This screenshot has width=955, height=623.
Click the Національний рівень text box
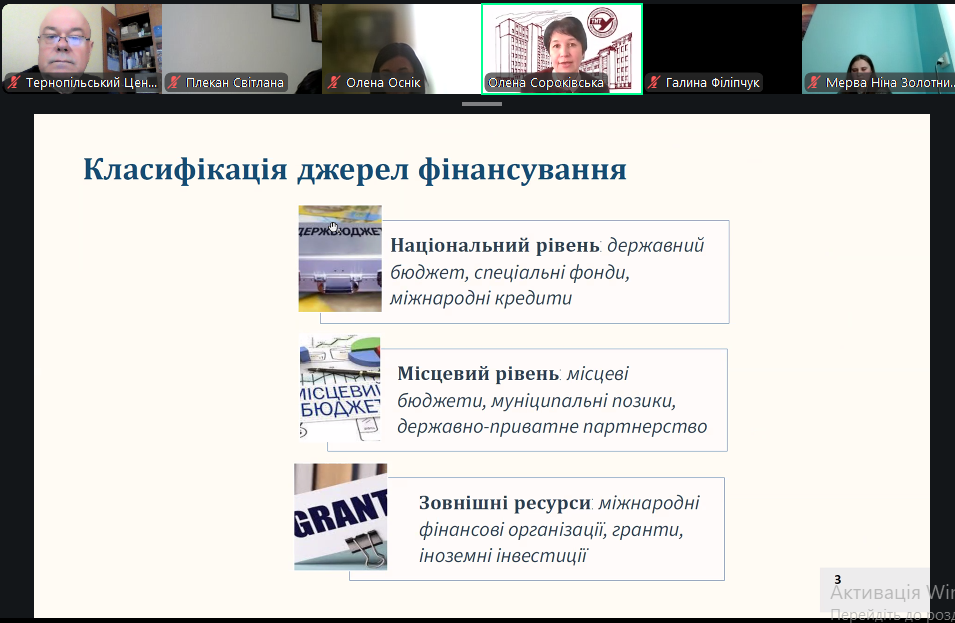click(555, 272)
